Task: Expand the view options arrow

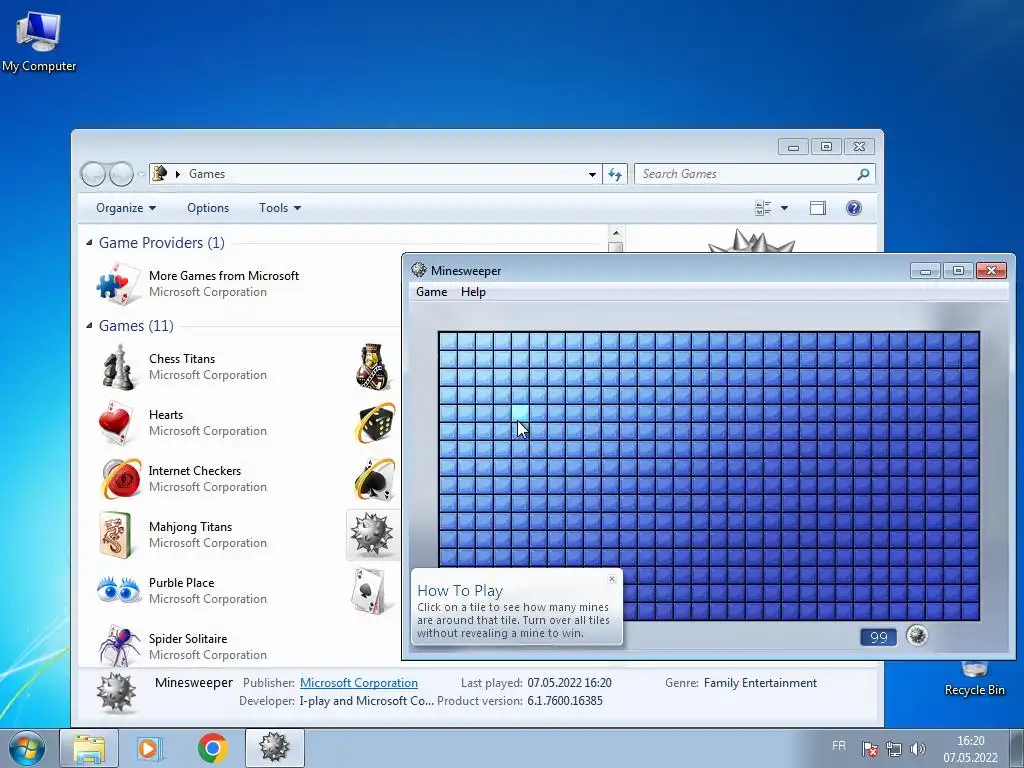Action: [784, 208]
